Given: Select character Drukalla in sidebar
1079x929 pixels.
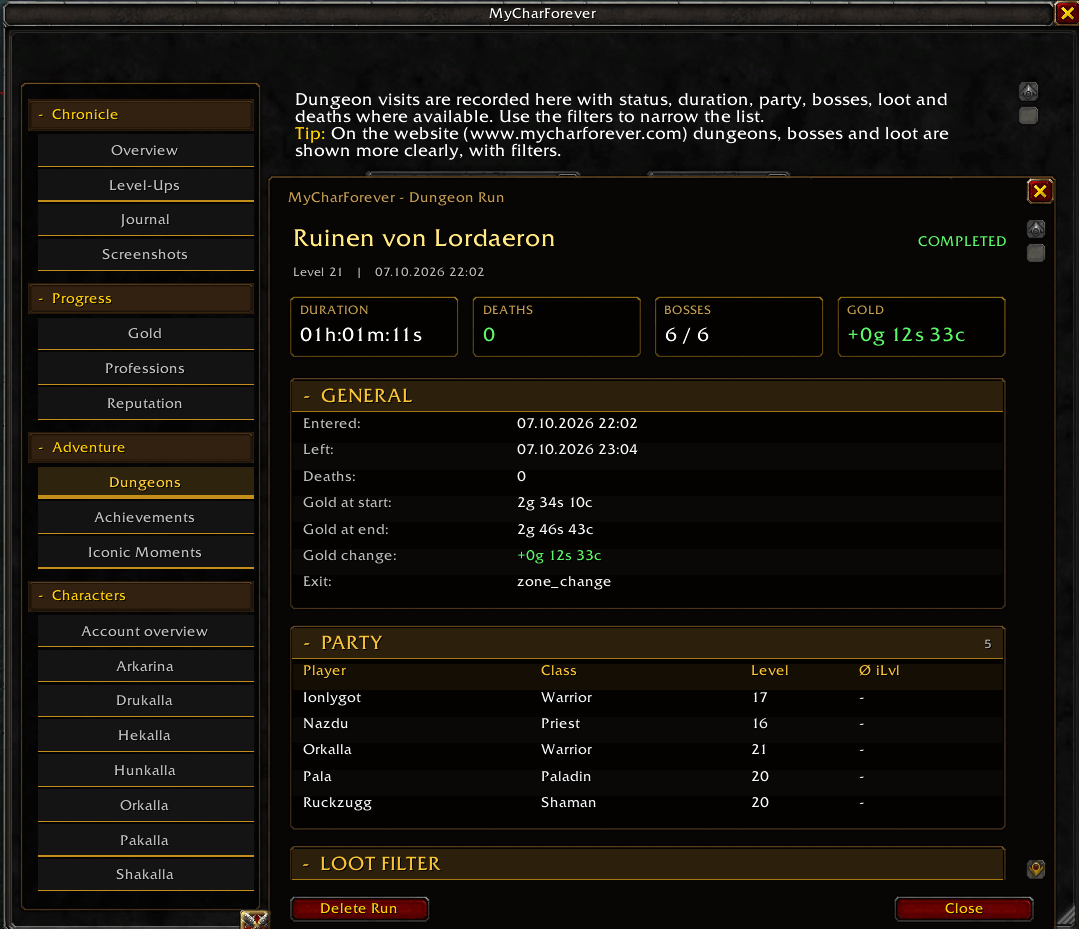Looking at the screenshot, I should tap(145, 701).
